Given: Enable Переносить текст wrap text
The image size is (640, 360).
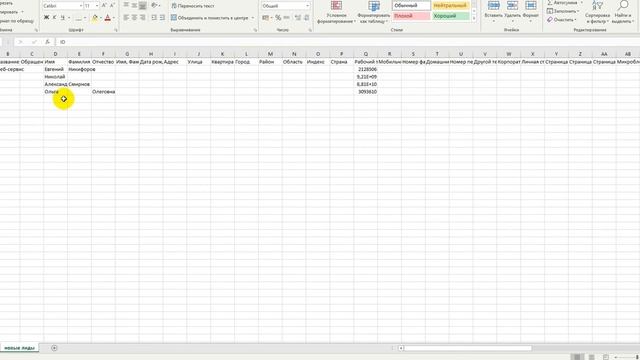Looking at the screenshot, I should pyautogui.click(x=193, y=6).
